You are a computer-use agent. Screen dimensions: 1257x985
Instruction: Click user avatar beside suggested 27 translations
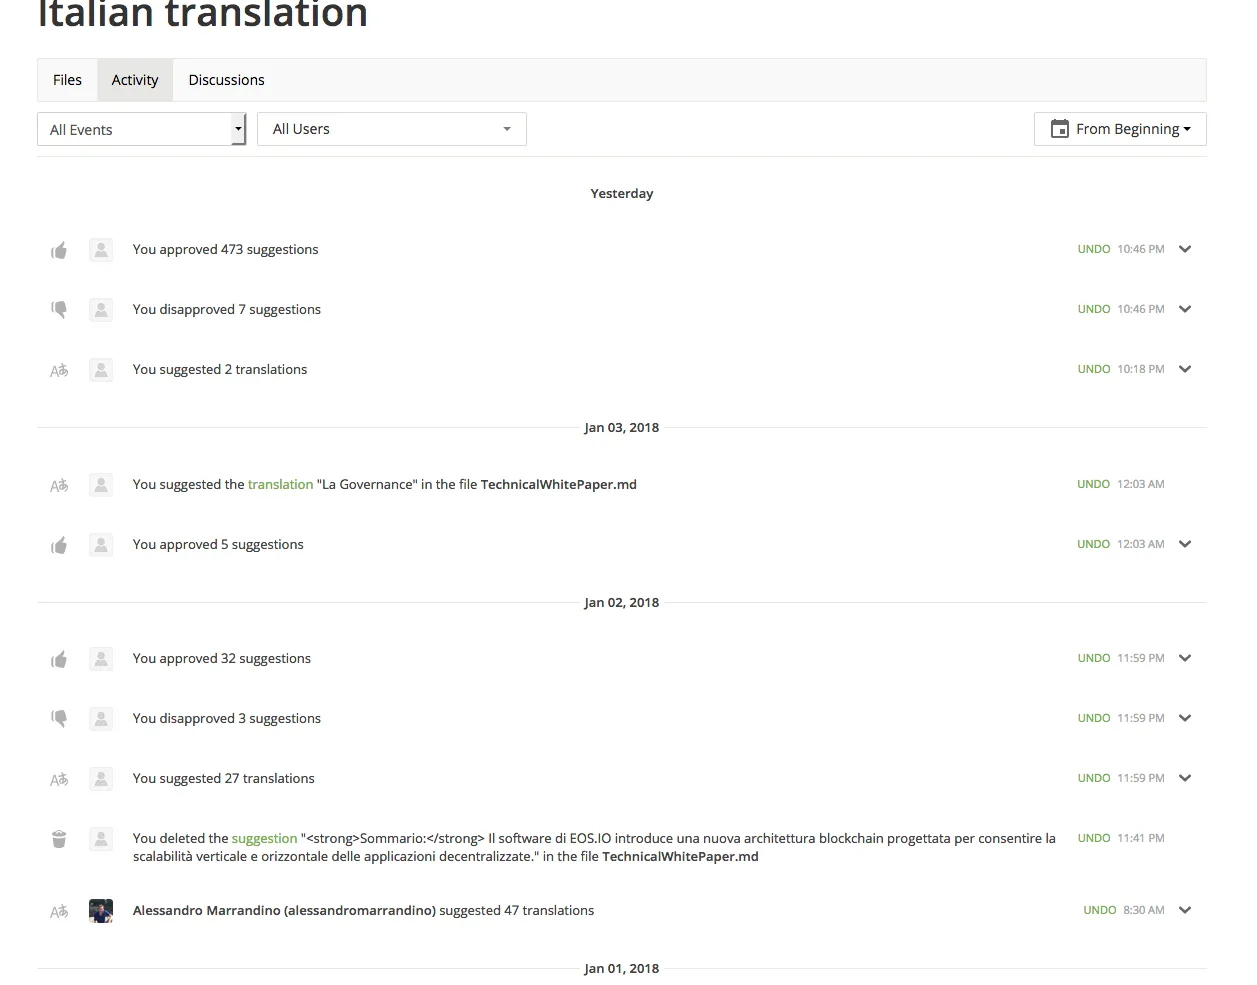click(101, 779)
